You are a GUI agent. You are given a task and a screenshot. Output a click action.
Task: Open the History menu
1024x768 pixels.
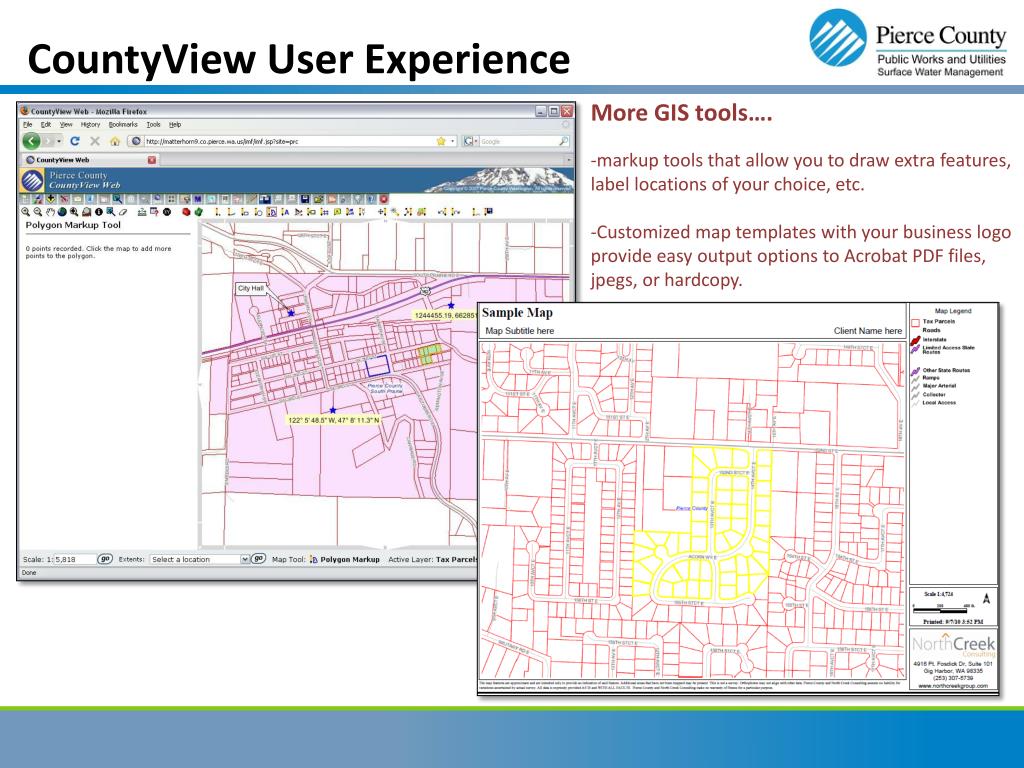point(90,124)
